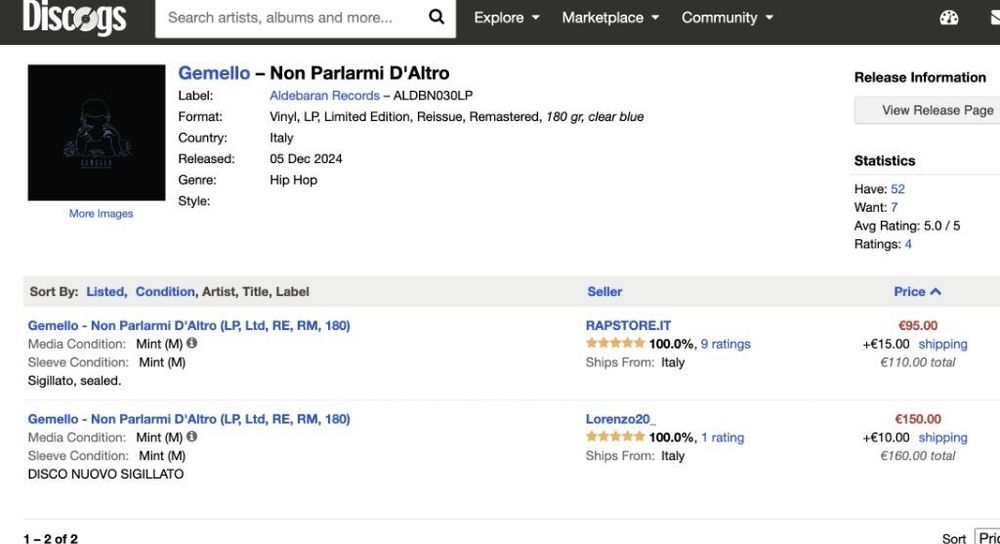Open the RAPSTORE.IT seller profile
Viewport: 1000px width, 544px height.
tap(628, 325)
